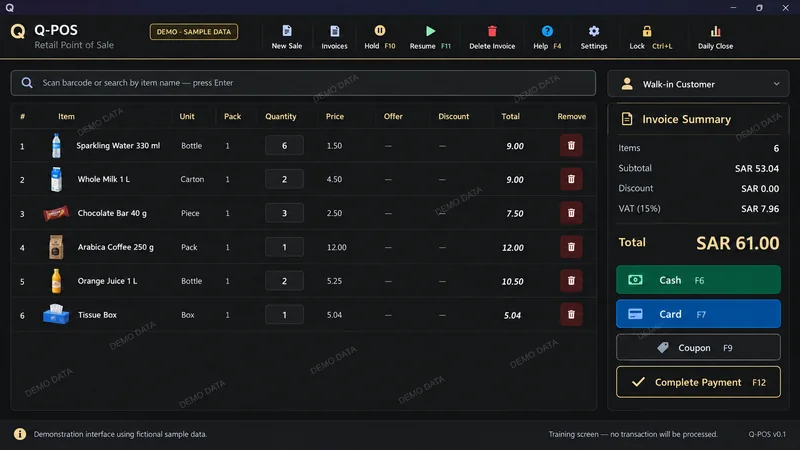800x450 pixels.
Task: Pay with Cash
Action: click(698, 280)
